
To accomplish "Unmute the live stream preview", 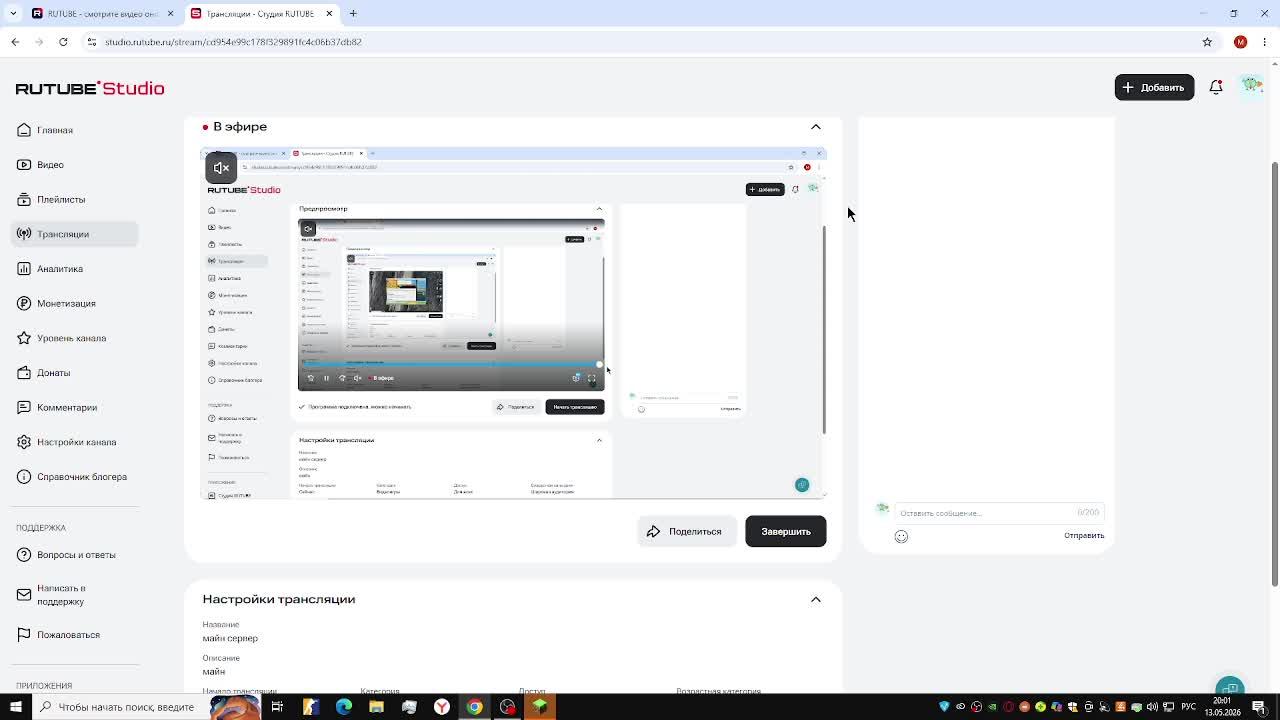I will [x=221, y=168].
